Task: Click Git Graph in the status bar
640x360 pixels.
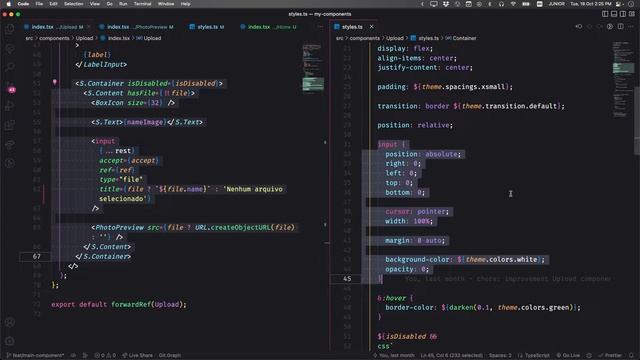Action: pos(170,355)
